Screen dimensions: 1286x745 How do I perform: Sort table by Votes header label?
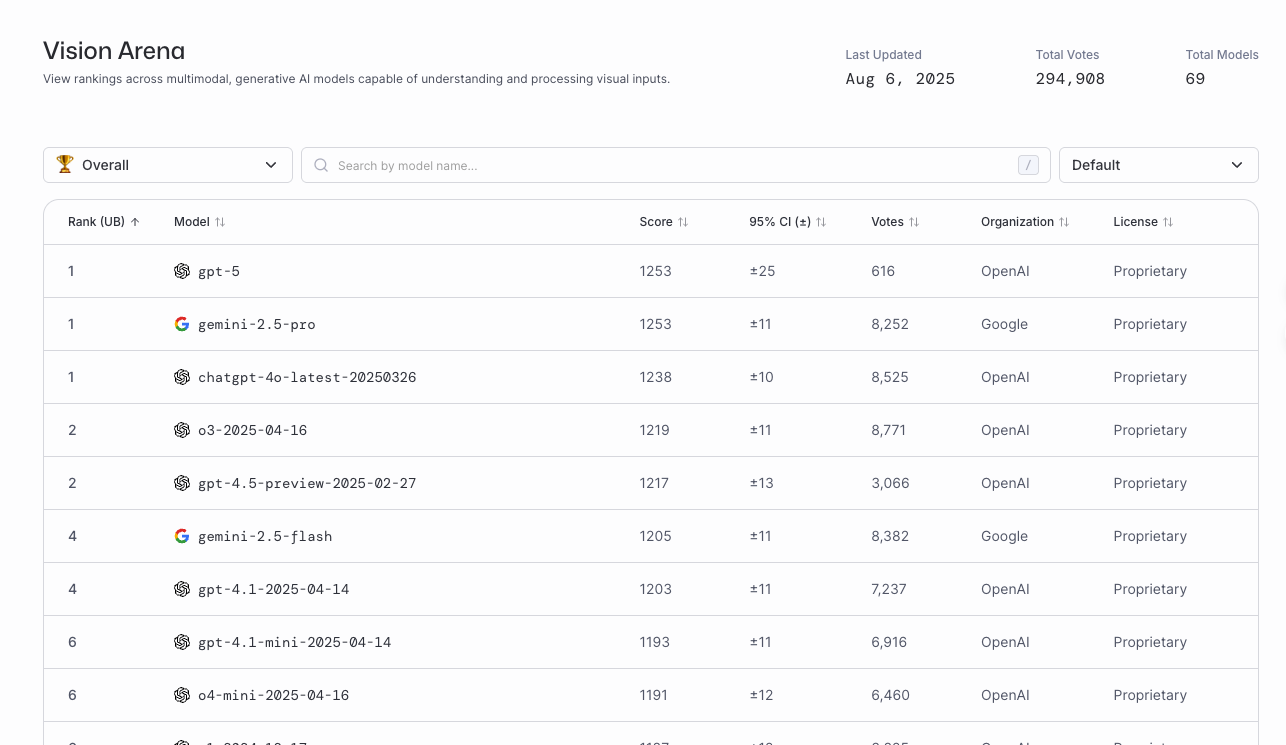pos(887,222)
